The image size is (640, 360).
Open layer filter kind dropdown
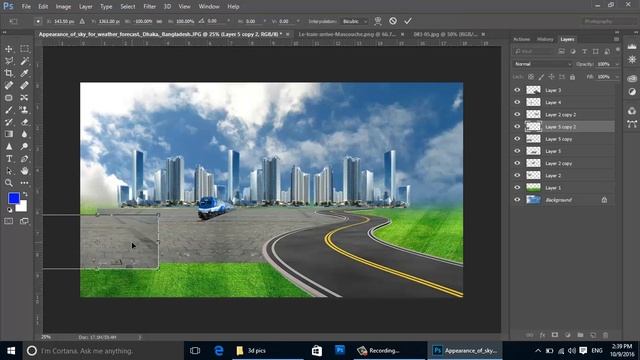tap(533, 51)
